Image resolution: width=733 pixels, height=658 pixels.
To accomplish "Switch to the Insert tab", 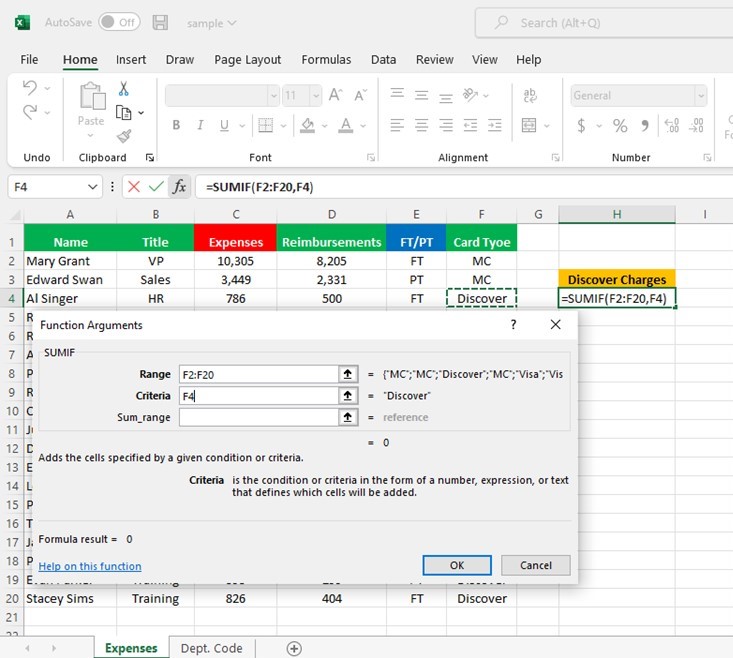I will tap(131, 60).
